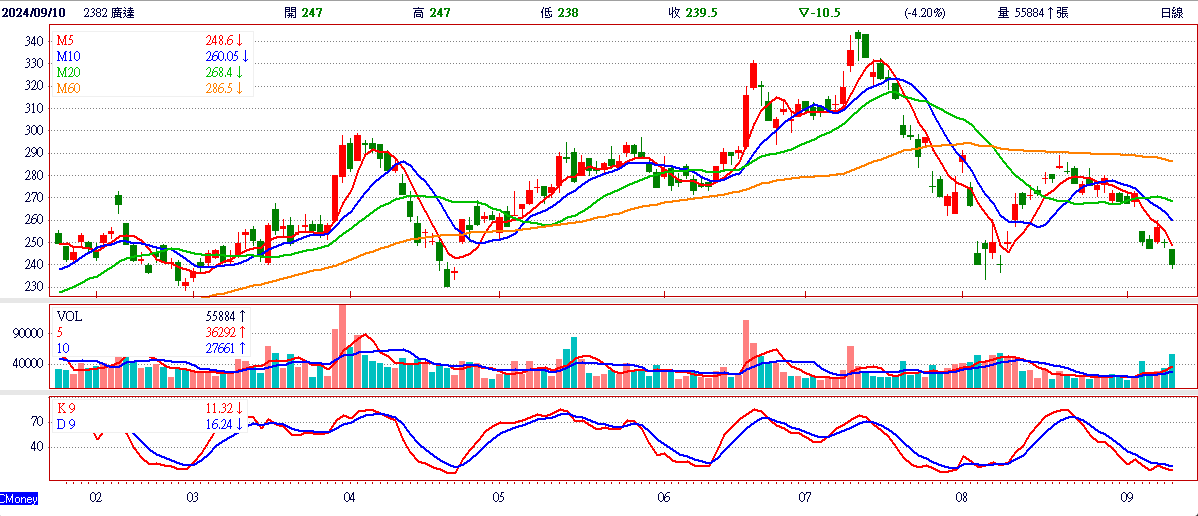Screen dimensions: 1198x516
Task: Click the 70 KD axis label
Action: pyautogui.click(x=35, y=421)
